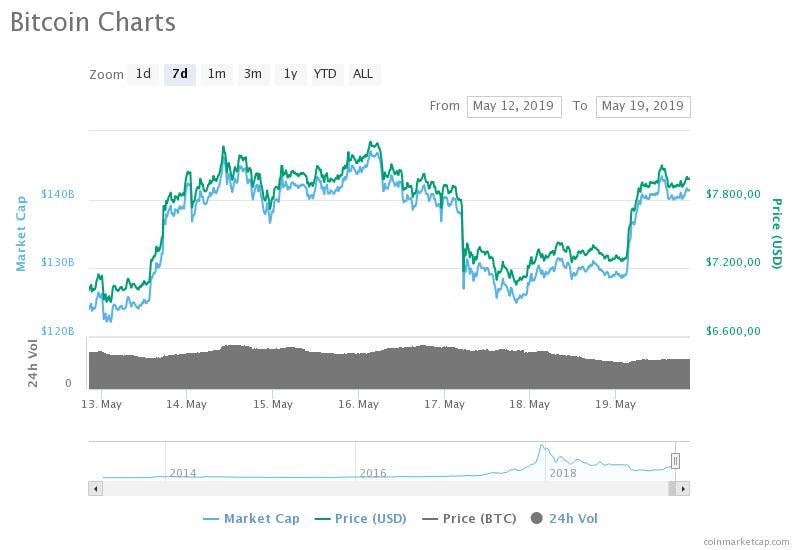The width and height of the screenshot is (800, 550).
Task: Click the Price (USD) axis title
Action: coord(777,234)
